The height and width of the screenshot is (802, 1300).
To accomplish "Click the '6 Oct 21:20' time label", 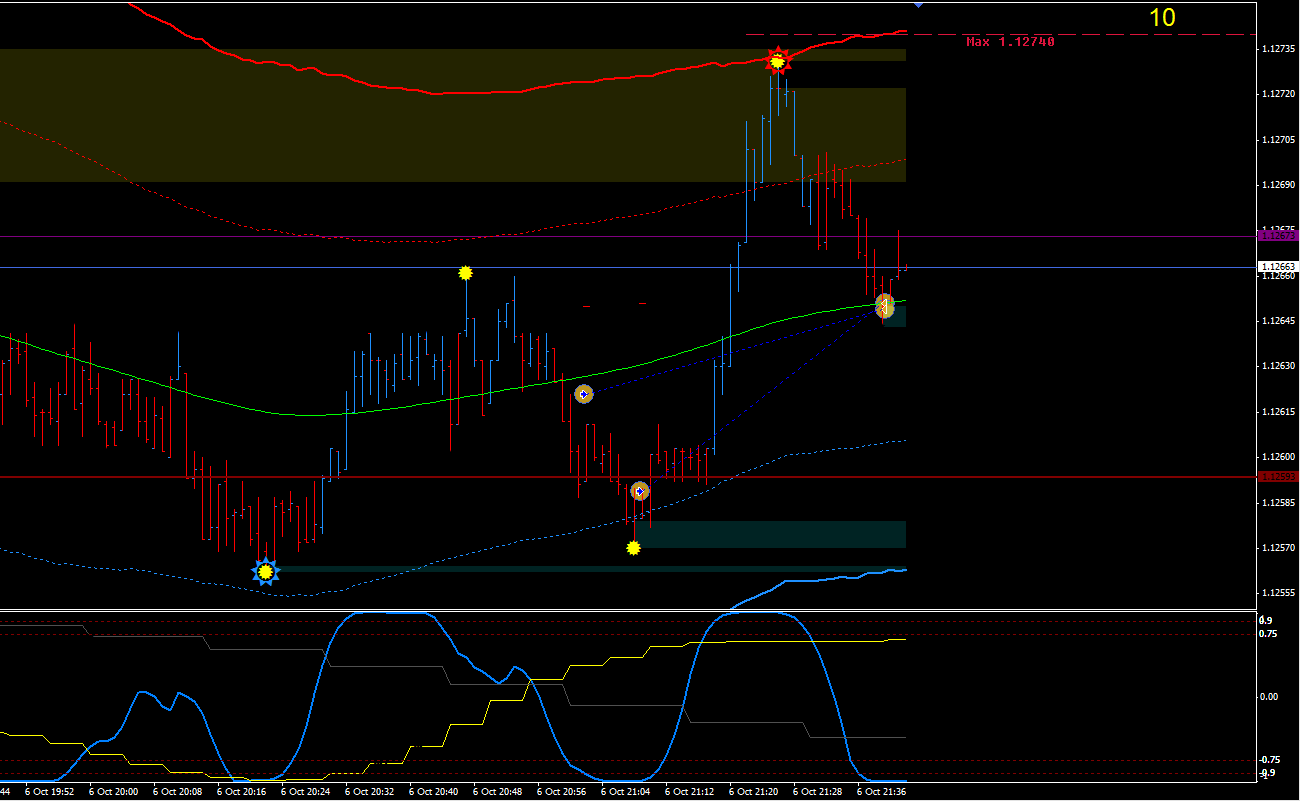I will pyautogui.click(x=753, y=791).
